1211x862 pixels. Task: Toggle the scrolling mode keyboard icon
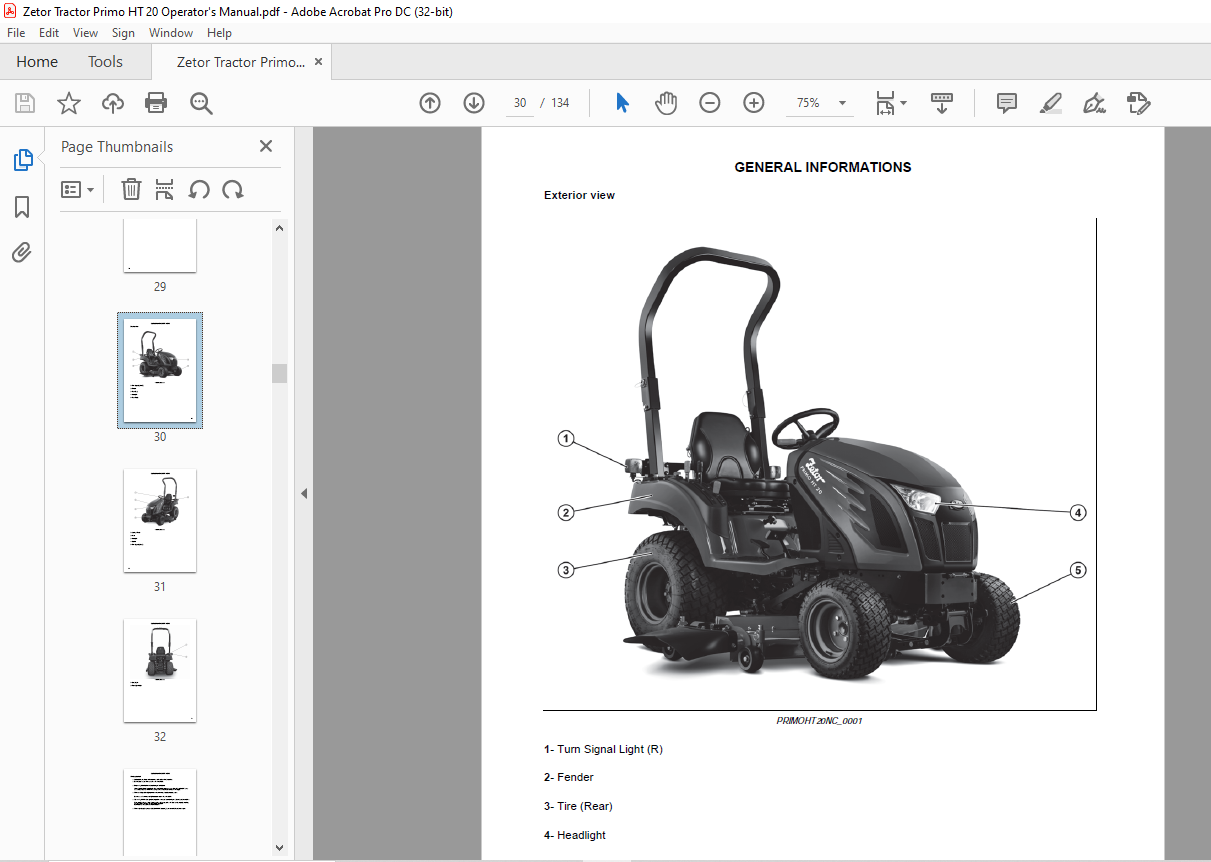tap(942, 103)
